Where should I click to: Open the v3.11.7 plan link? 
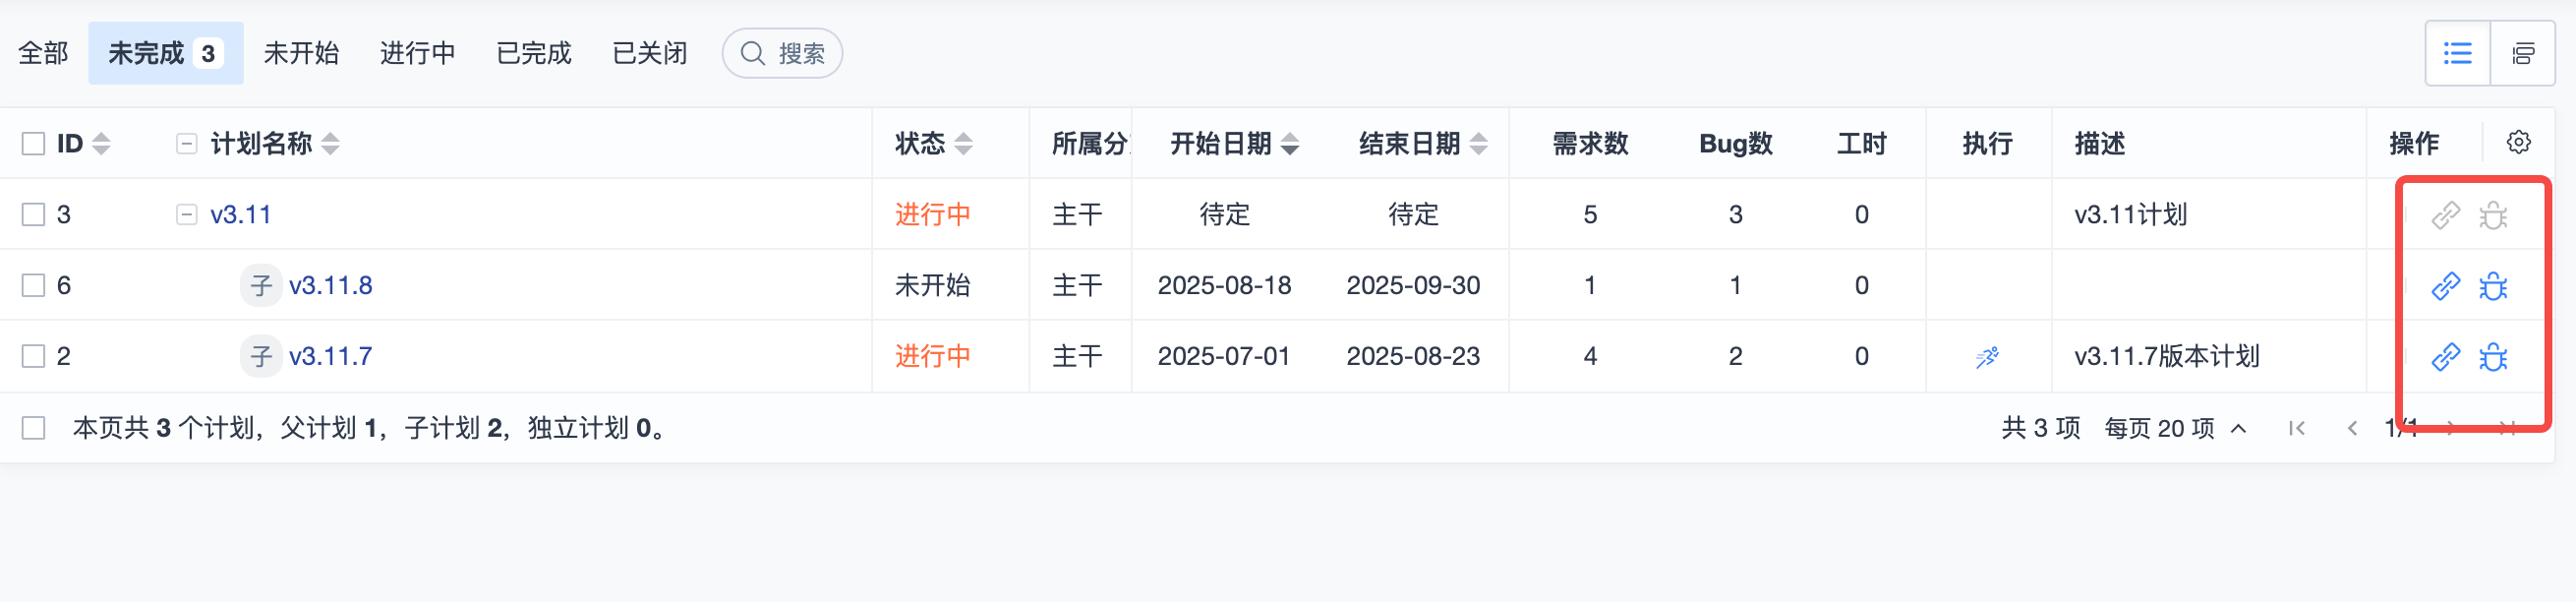pos(330,357)
